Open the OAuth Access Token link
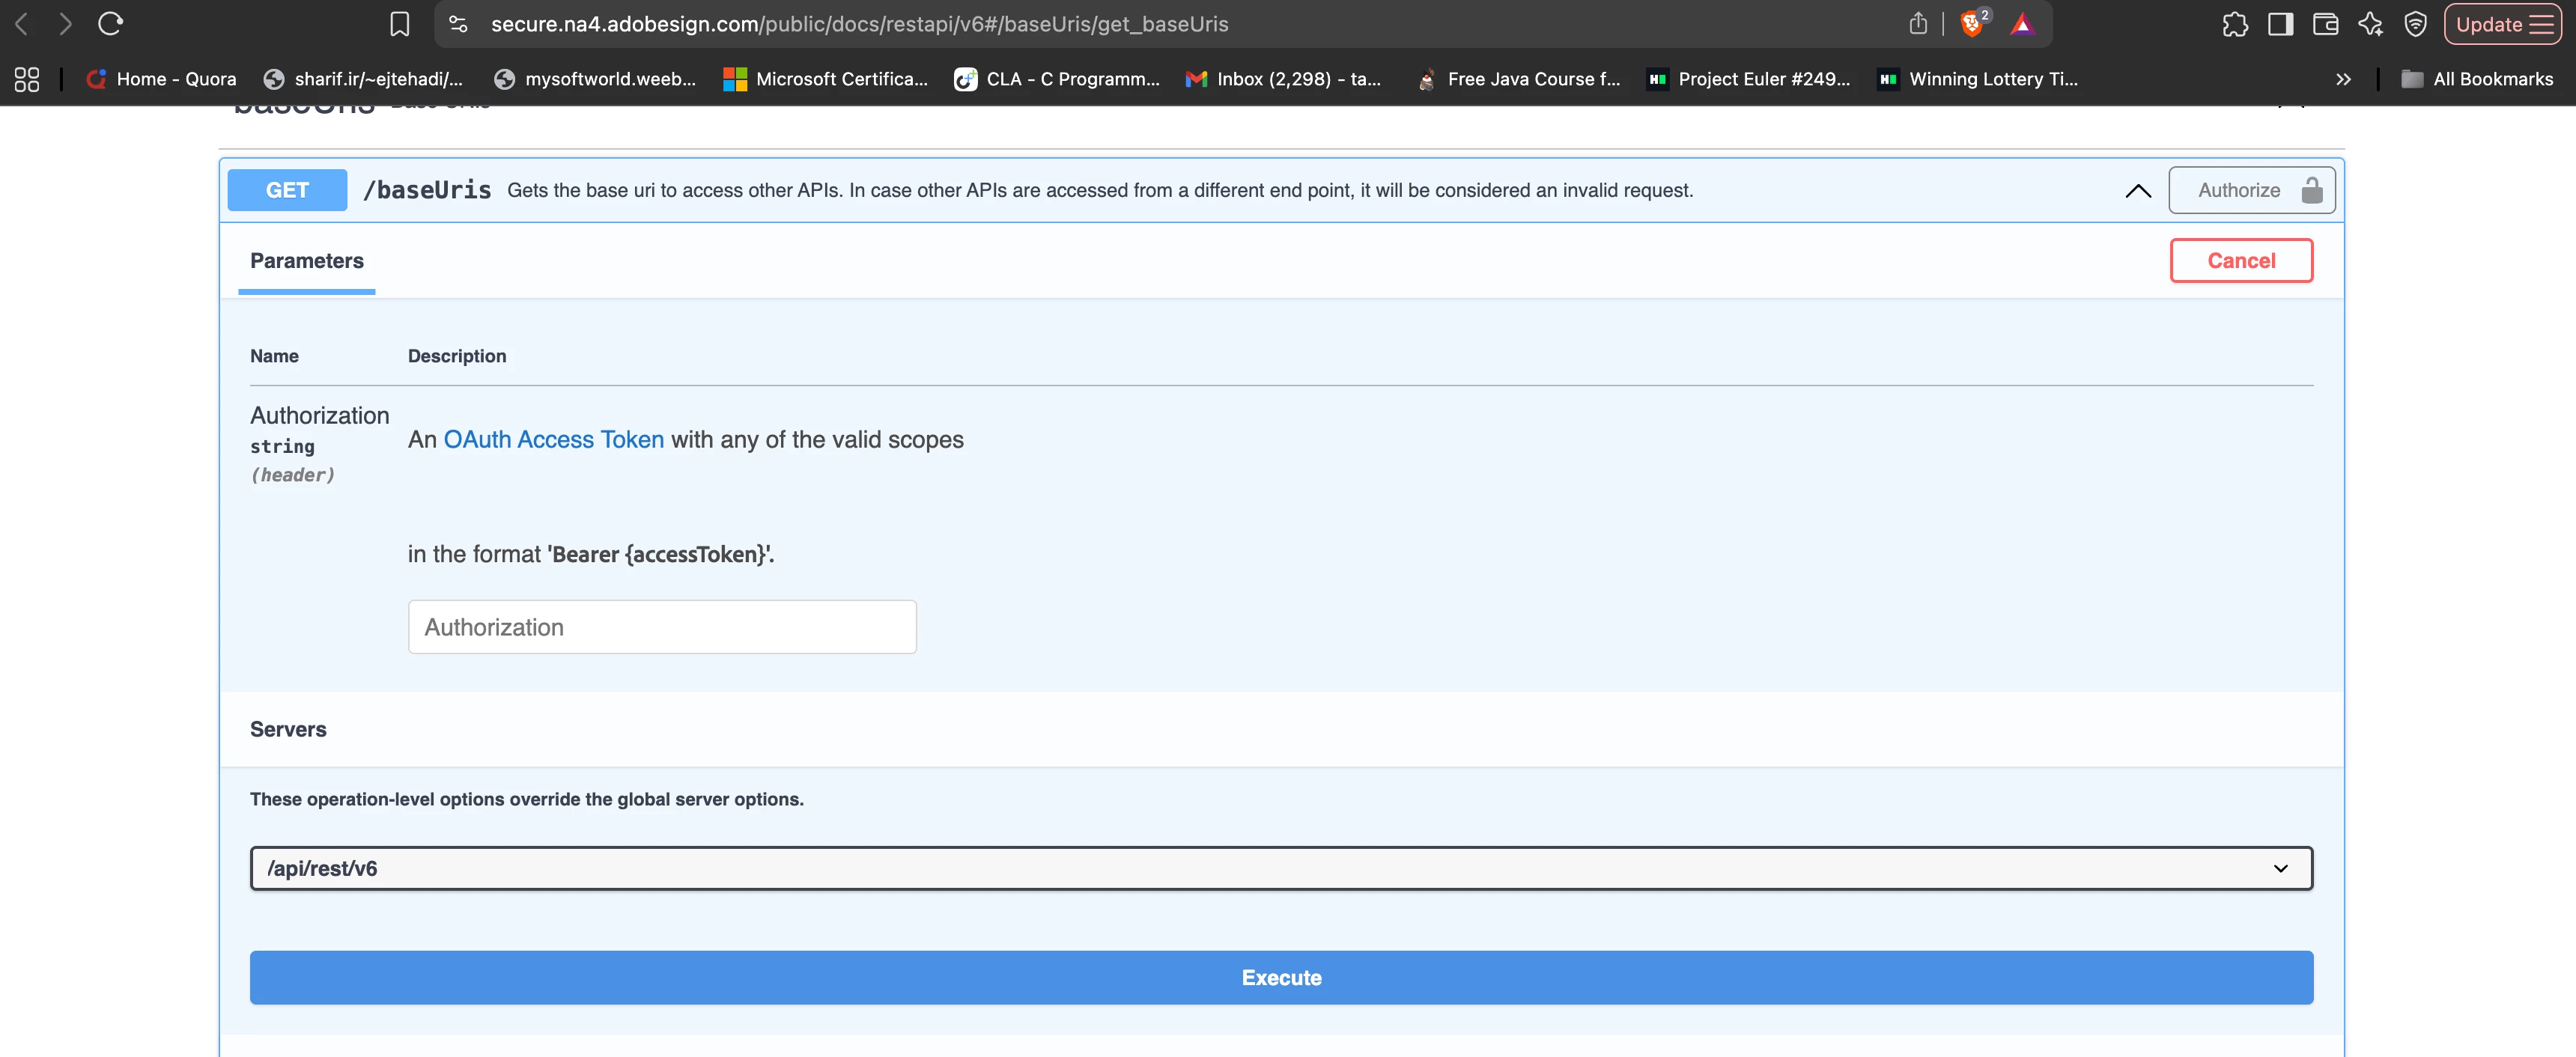Image resolution: width=2576 pixels, height=1057 pixels. [x=553, y=440]
